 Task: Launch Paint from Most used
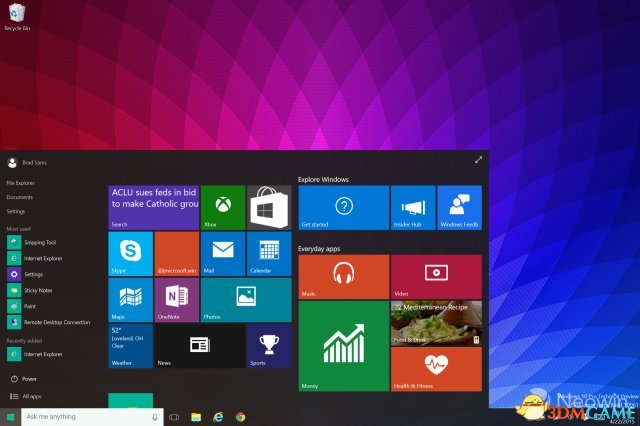22,306
